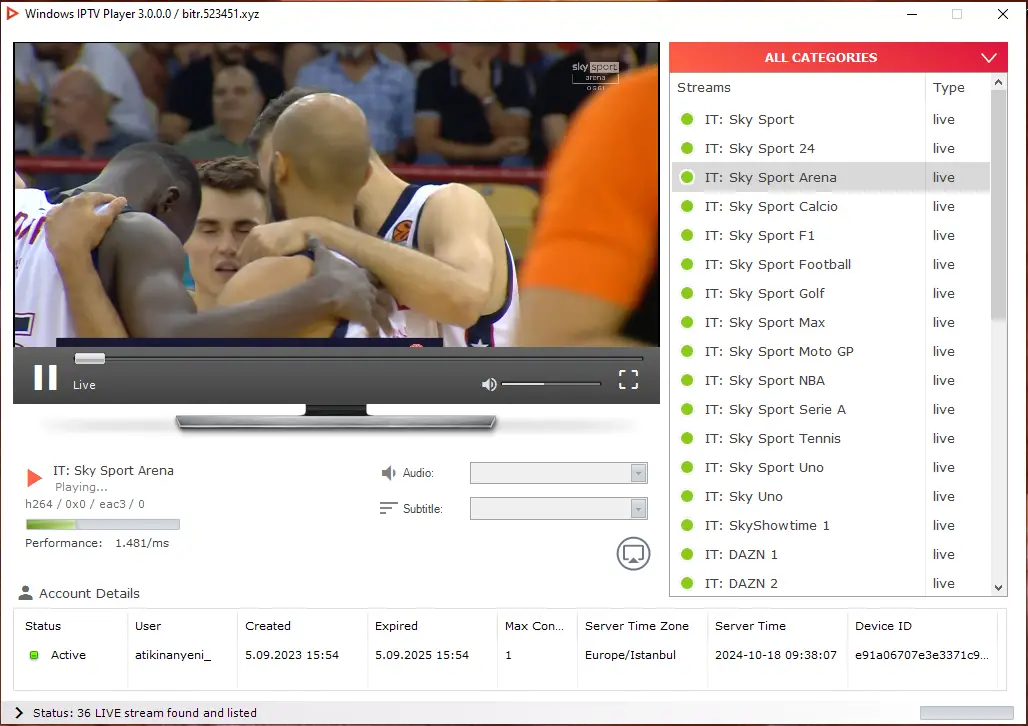Click the video display area
1028x726 pixels.
(x=336, y=195)
